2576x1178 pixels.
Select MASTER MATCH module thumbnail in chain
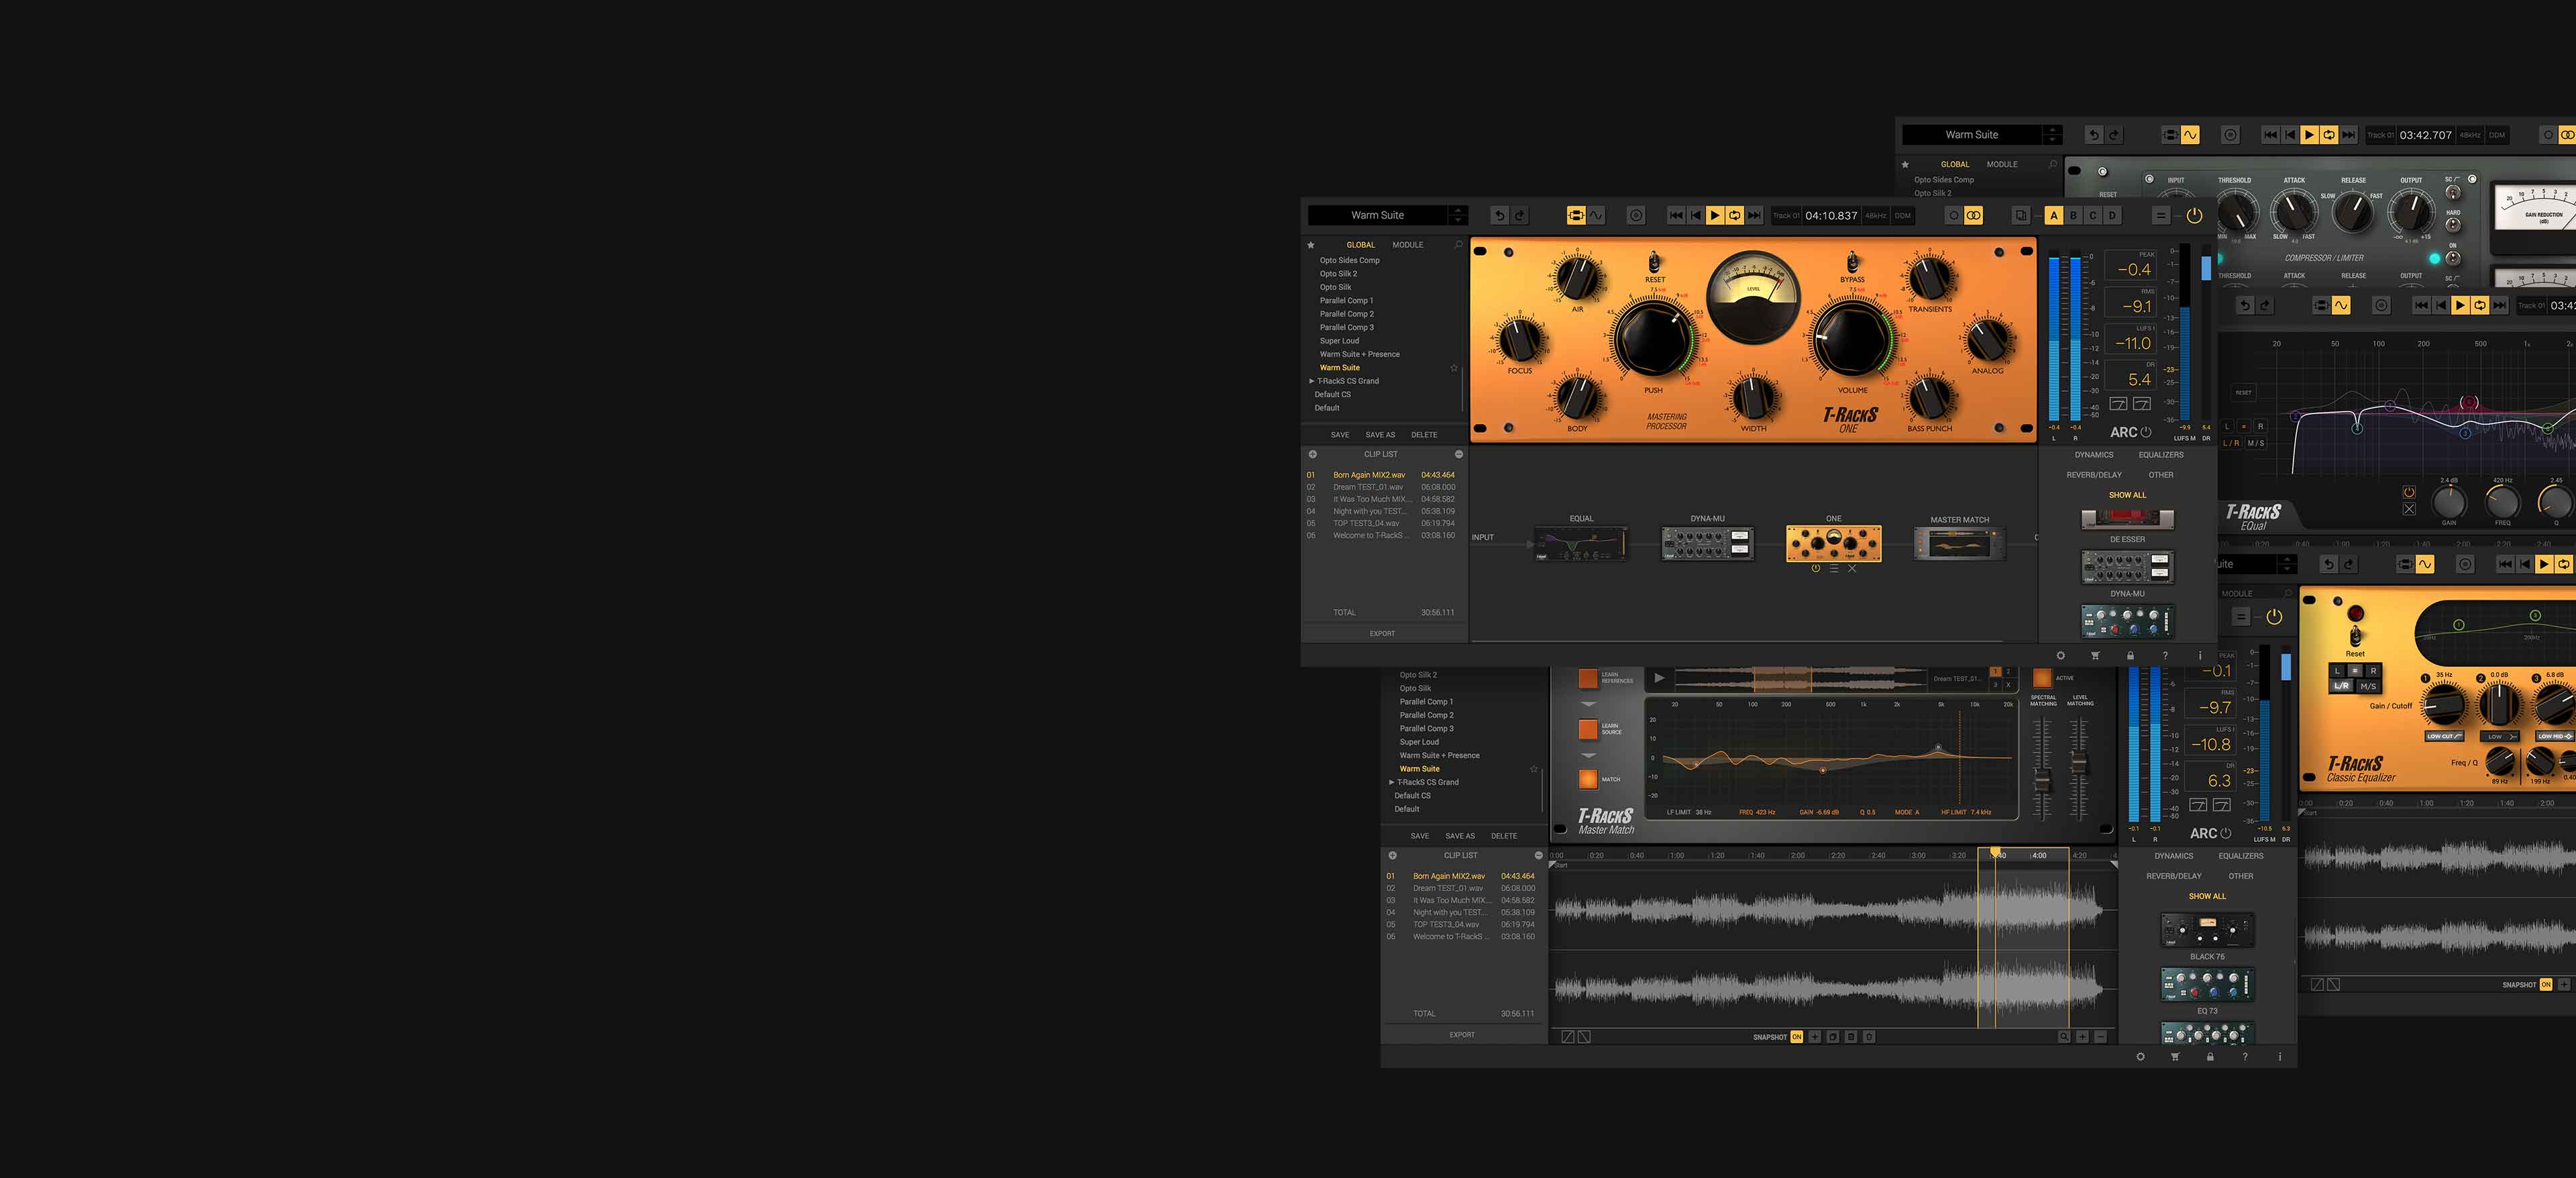point(1959,544)
